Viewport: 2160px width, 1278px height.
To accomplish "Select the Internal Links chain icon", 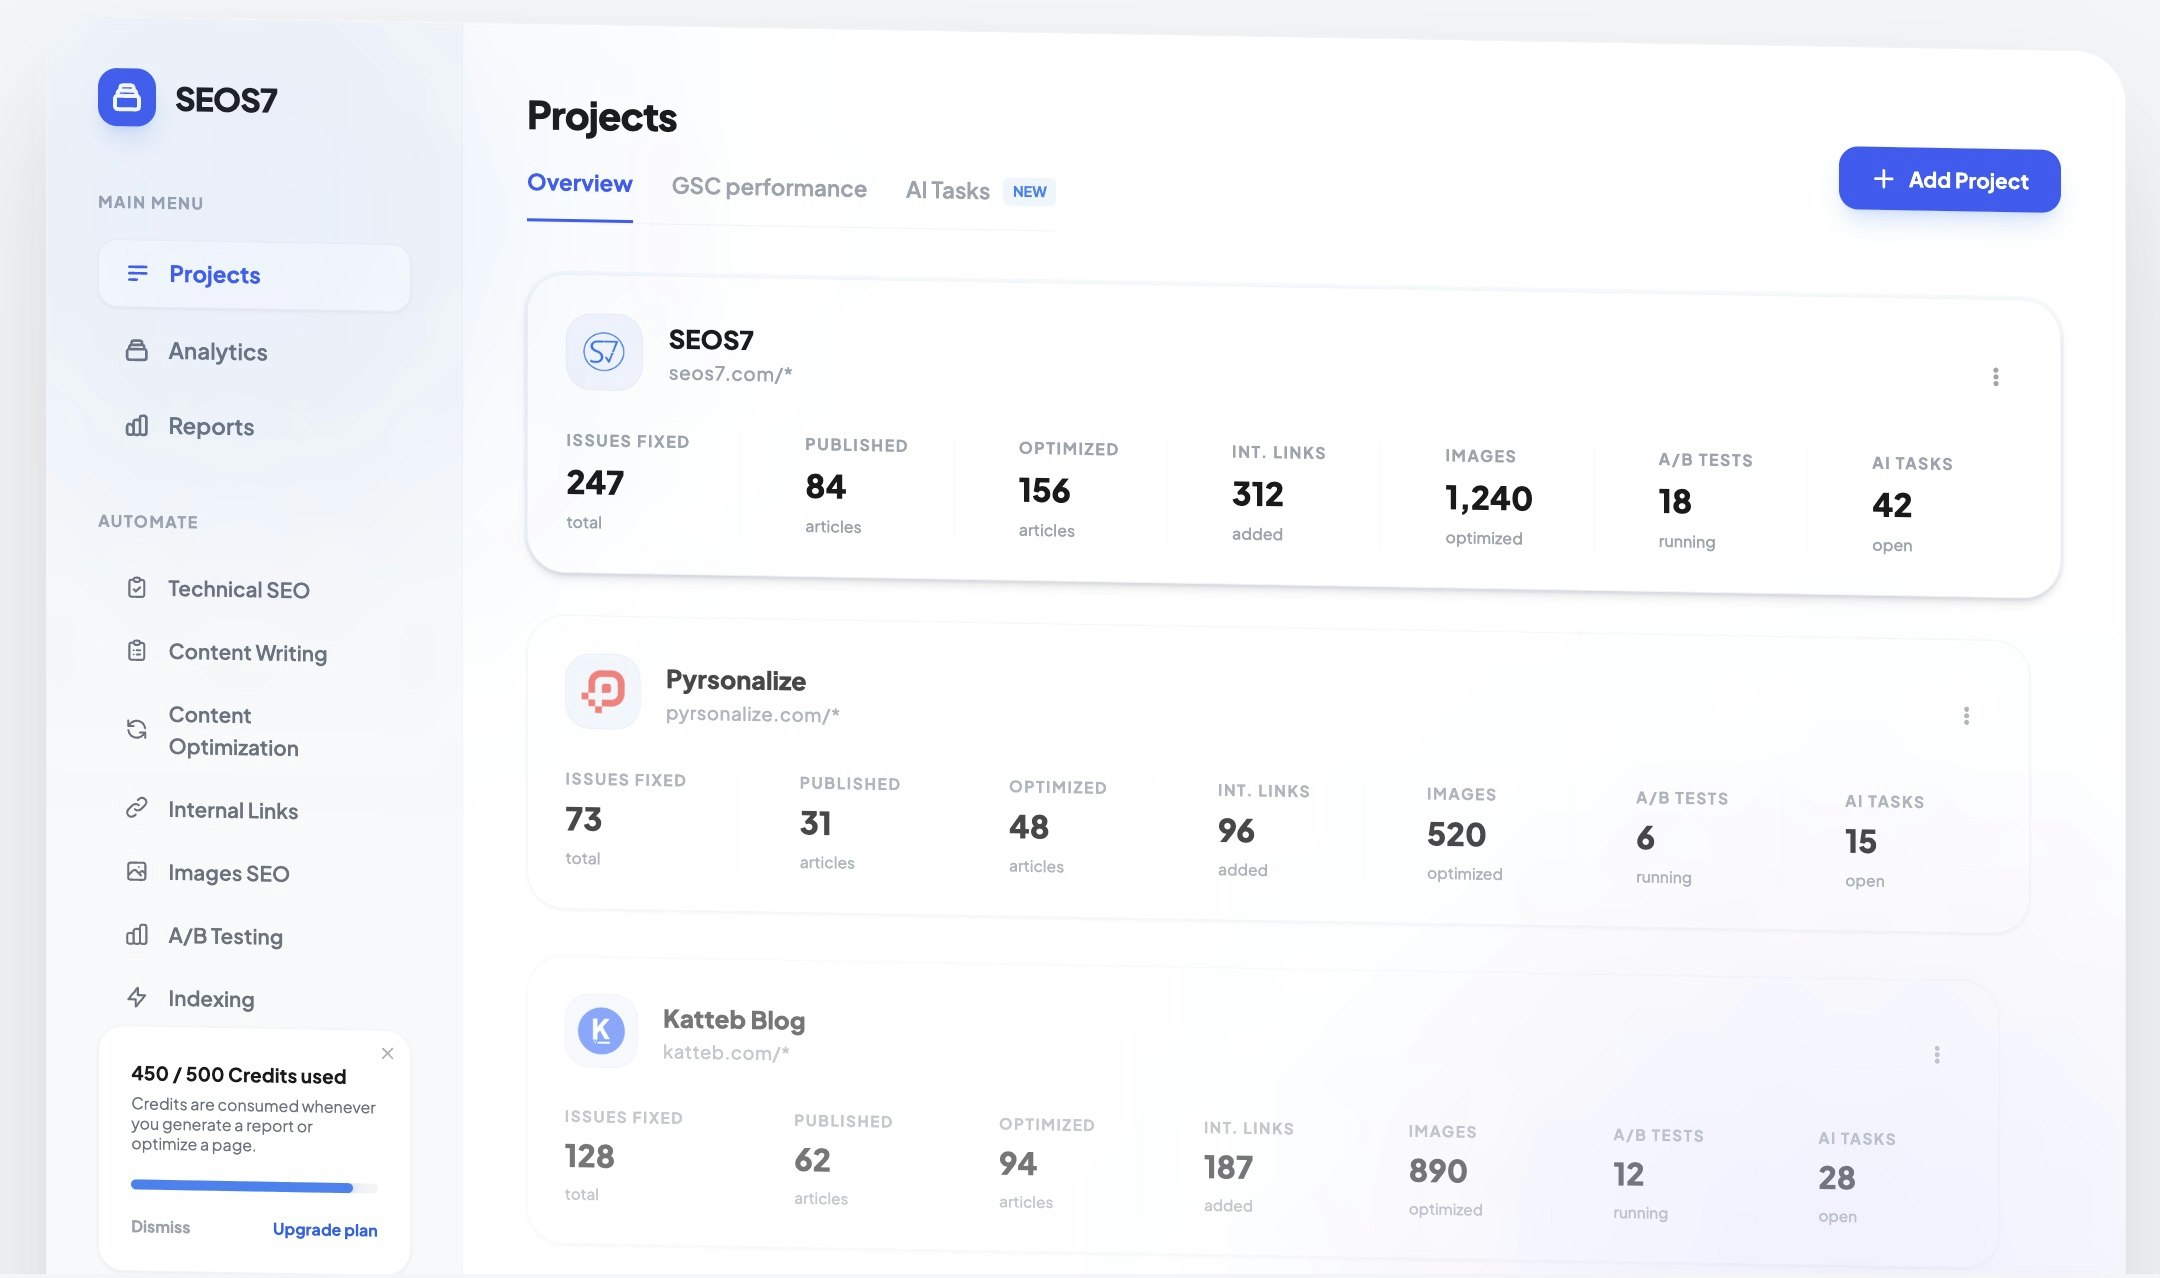I will (138, 809).
